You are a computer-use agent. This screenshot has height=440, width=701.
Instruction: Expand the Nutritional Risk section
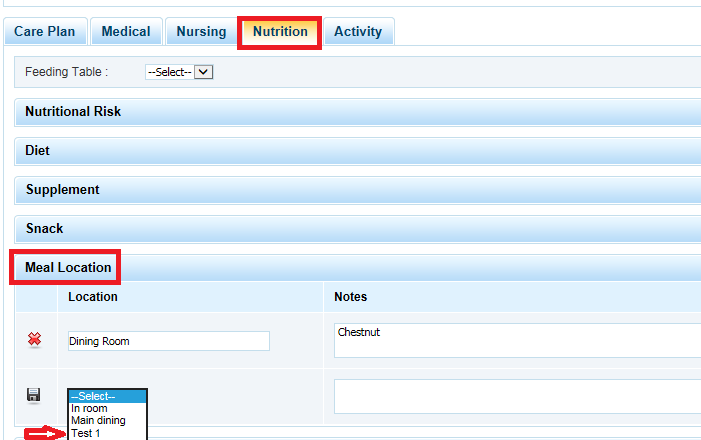(x=73, y=112)
